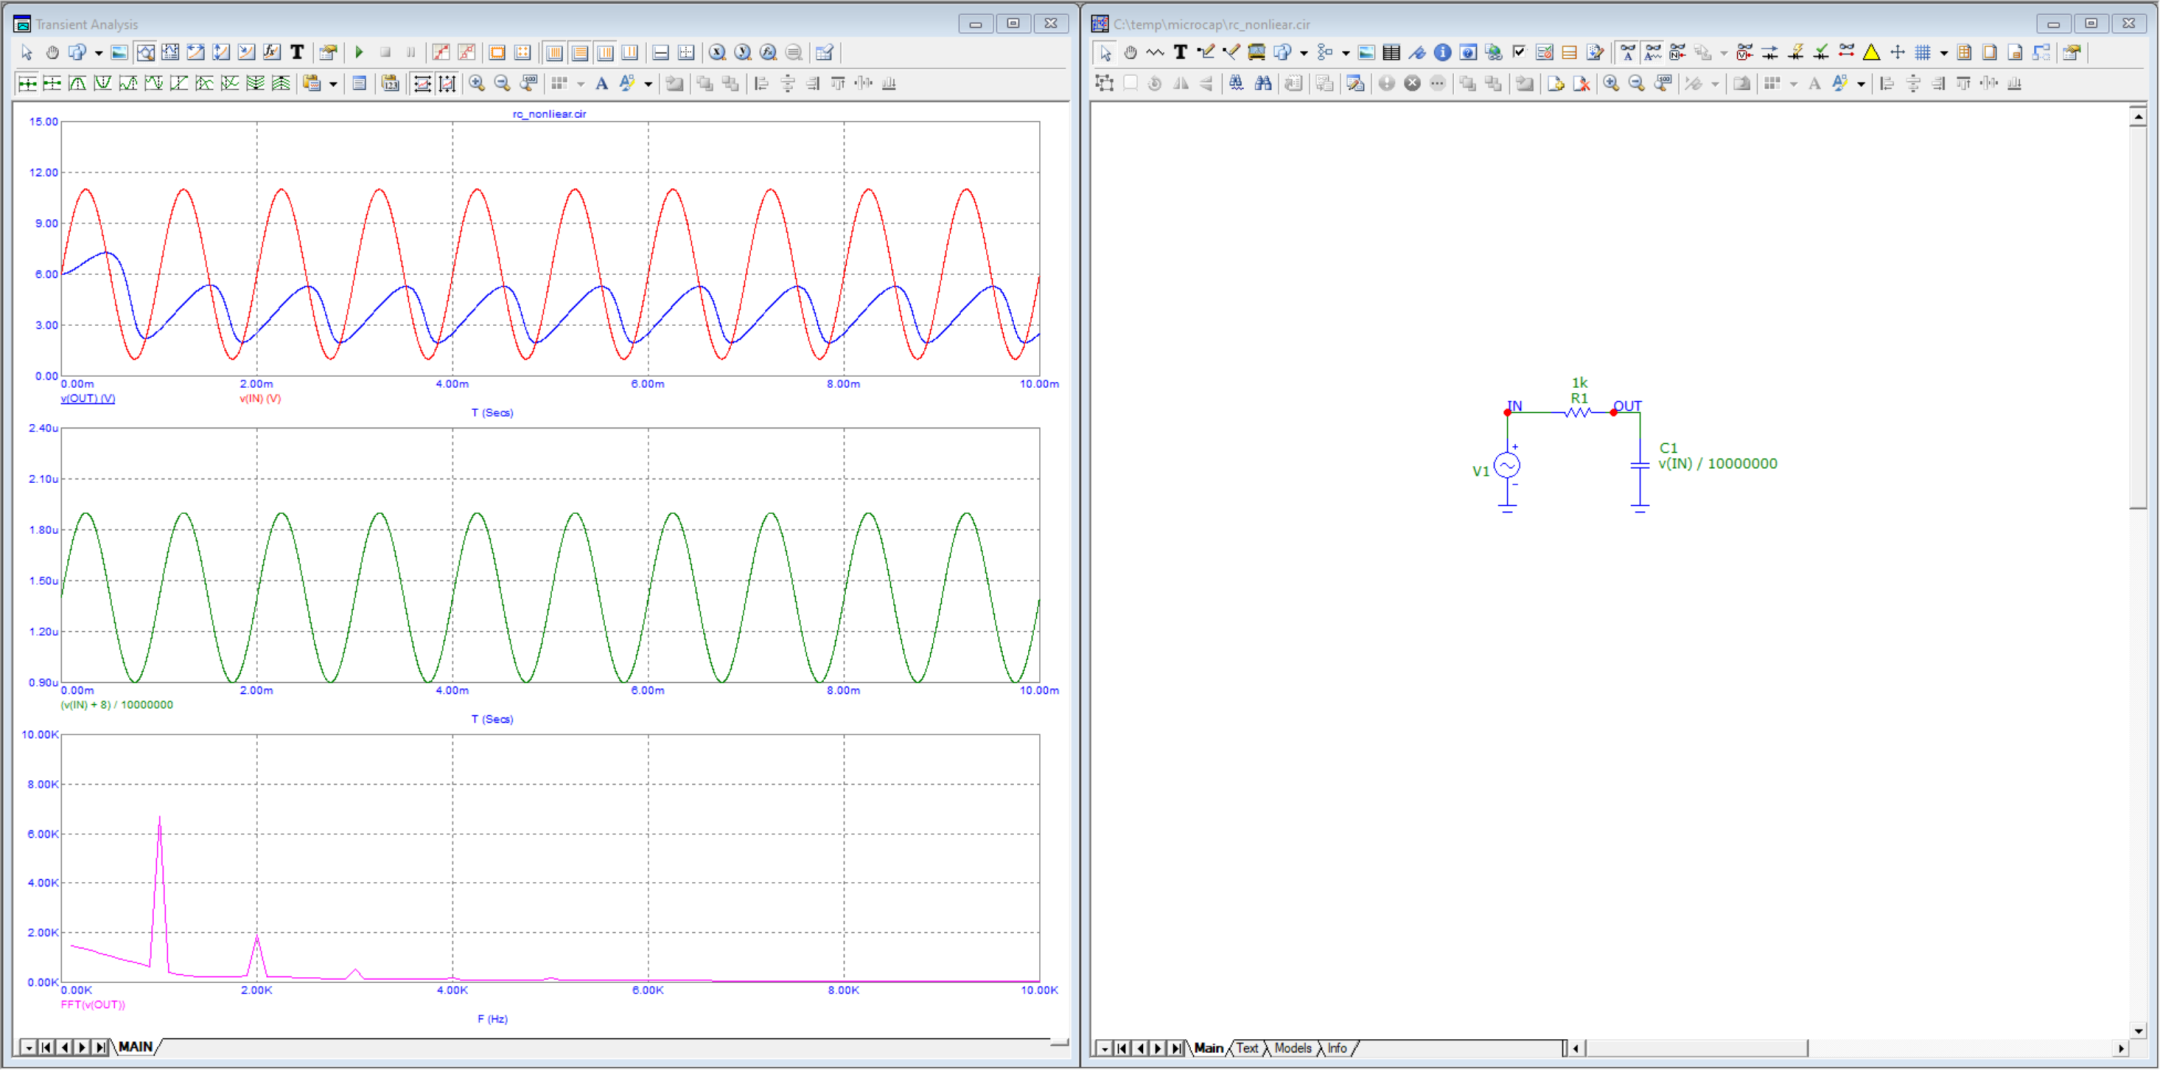Toggle data points marker icon in analysis toolbar
2160x1070 pixels.
[441, 52]
